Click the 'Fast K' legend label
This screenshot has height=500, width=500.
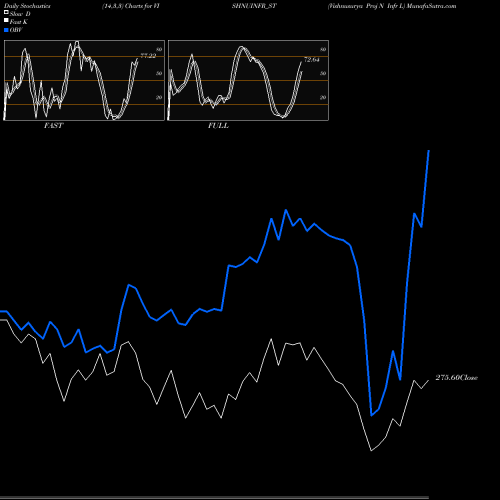click(19, 22)
